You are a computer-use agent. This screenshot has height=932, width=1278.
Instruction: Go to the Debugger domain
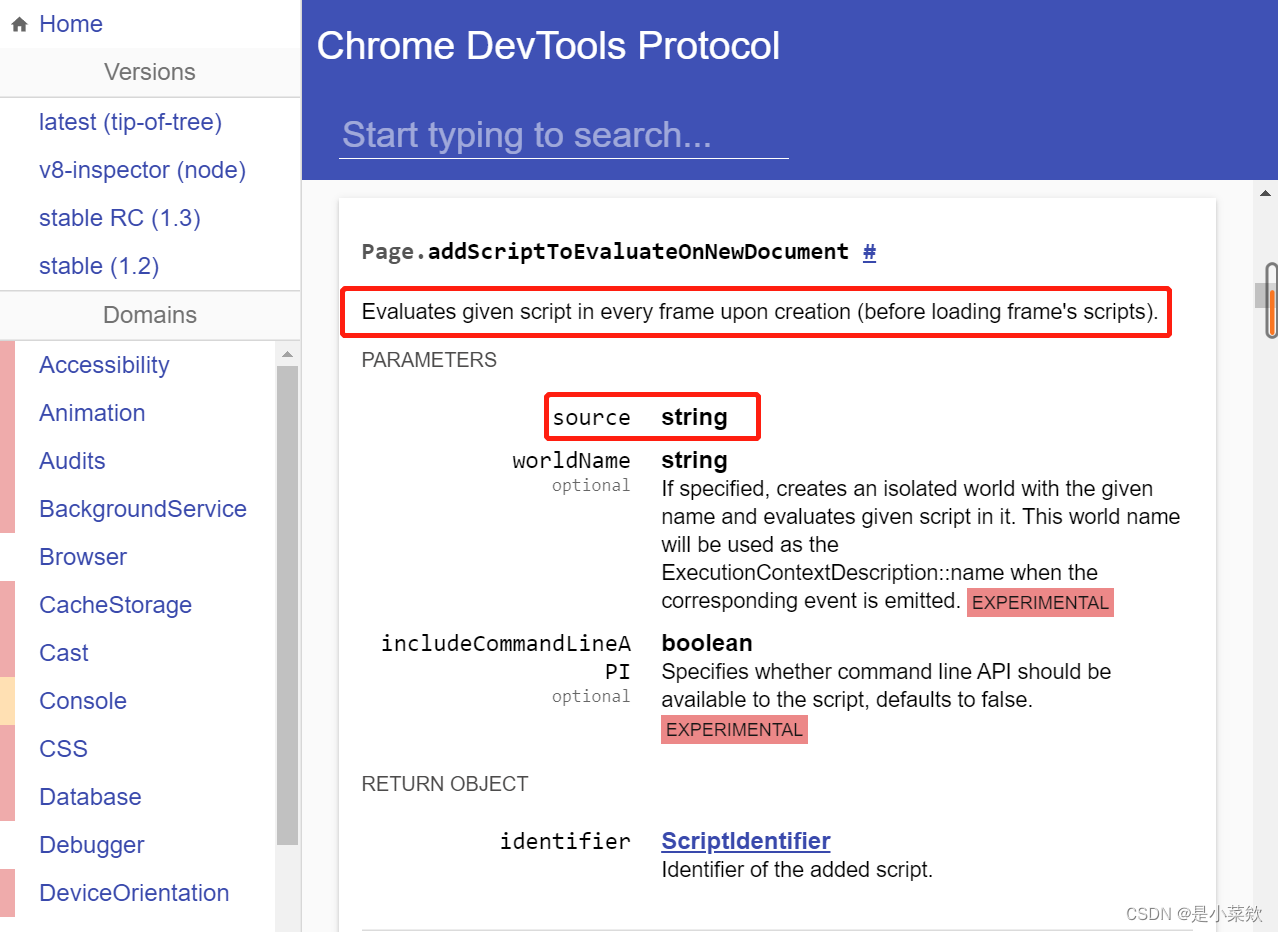92,845
